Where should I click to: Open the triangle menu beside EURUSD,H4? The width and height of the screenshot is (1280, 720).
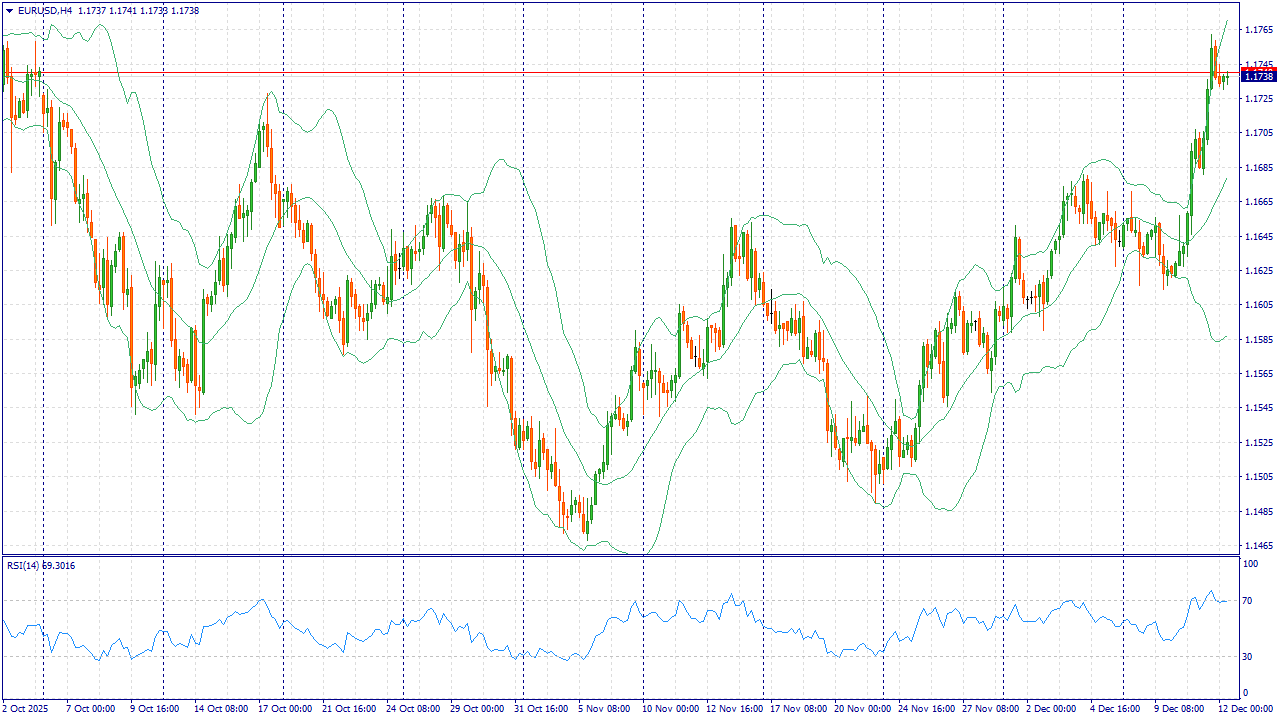click(9, 10)
